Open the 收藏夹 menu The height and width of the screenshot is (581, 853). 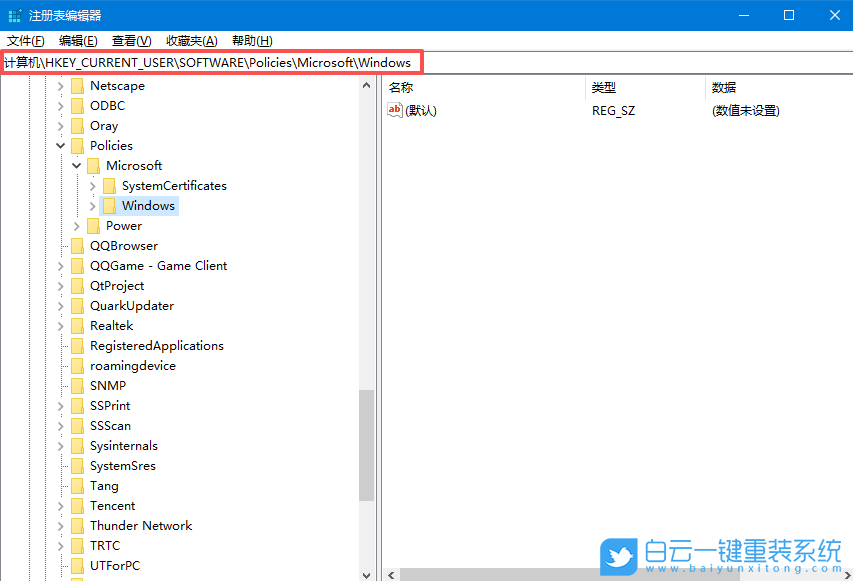pos(189,40)
